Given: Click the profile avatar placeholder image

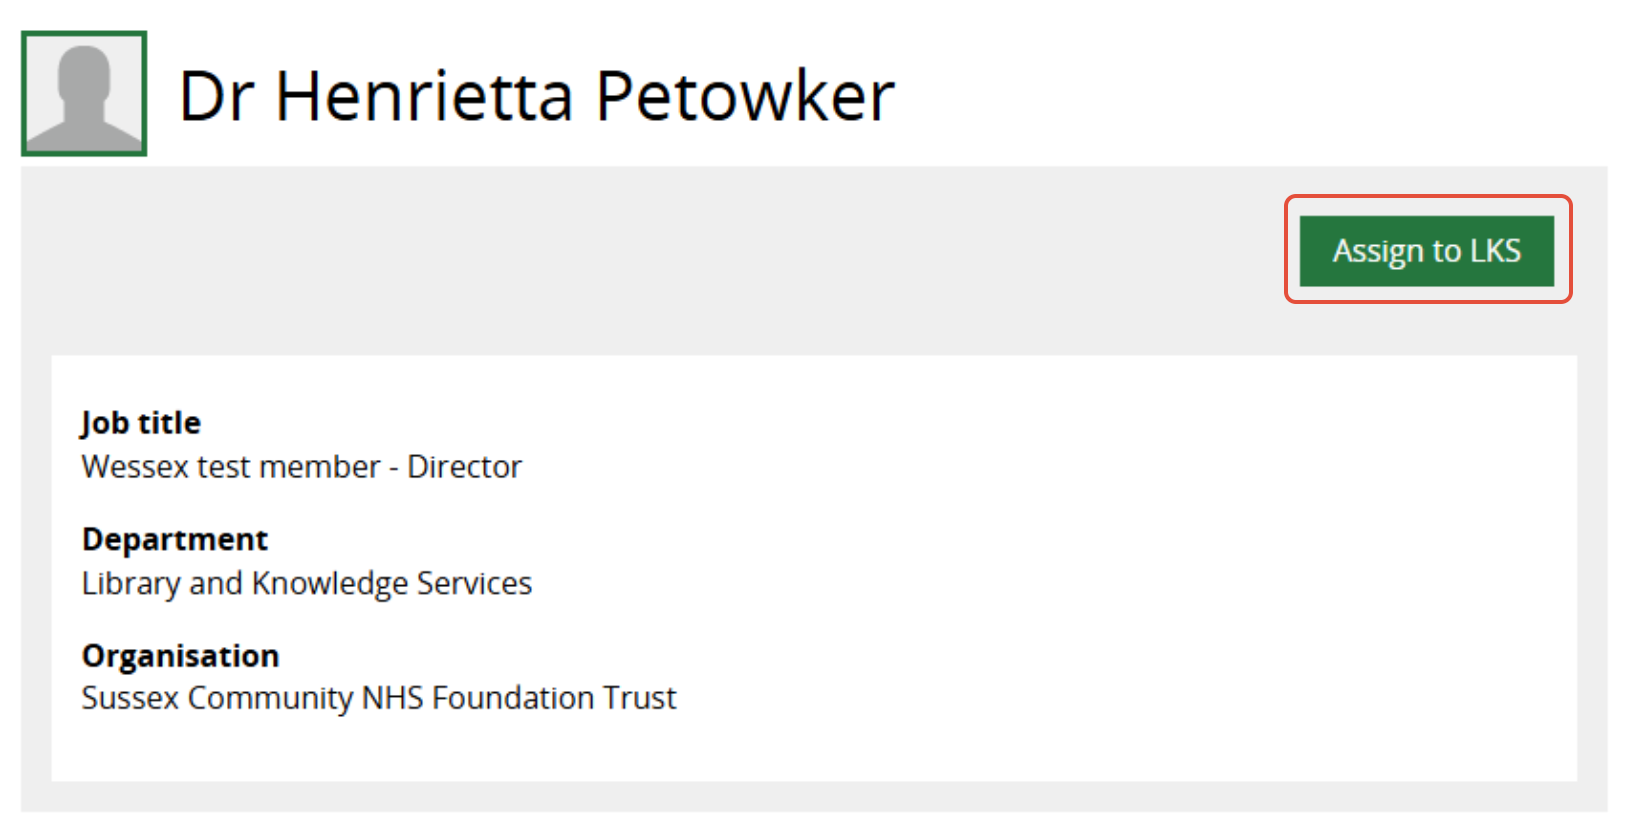Looking at the screenshot, I should point(84,94).
